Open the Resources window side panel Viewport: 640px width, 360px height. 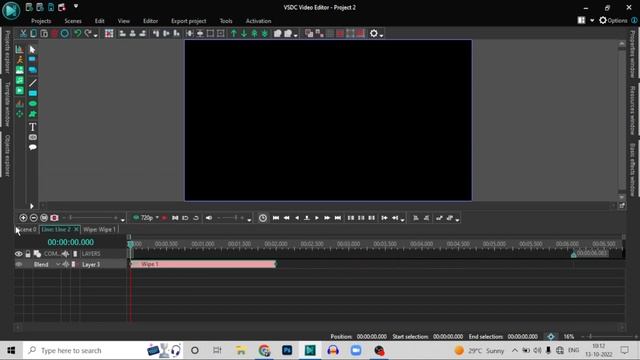(633, 110)
